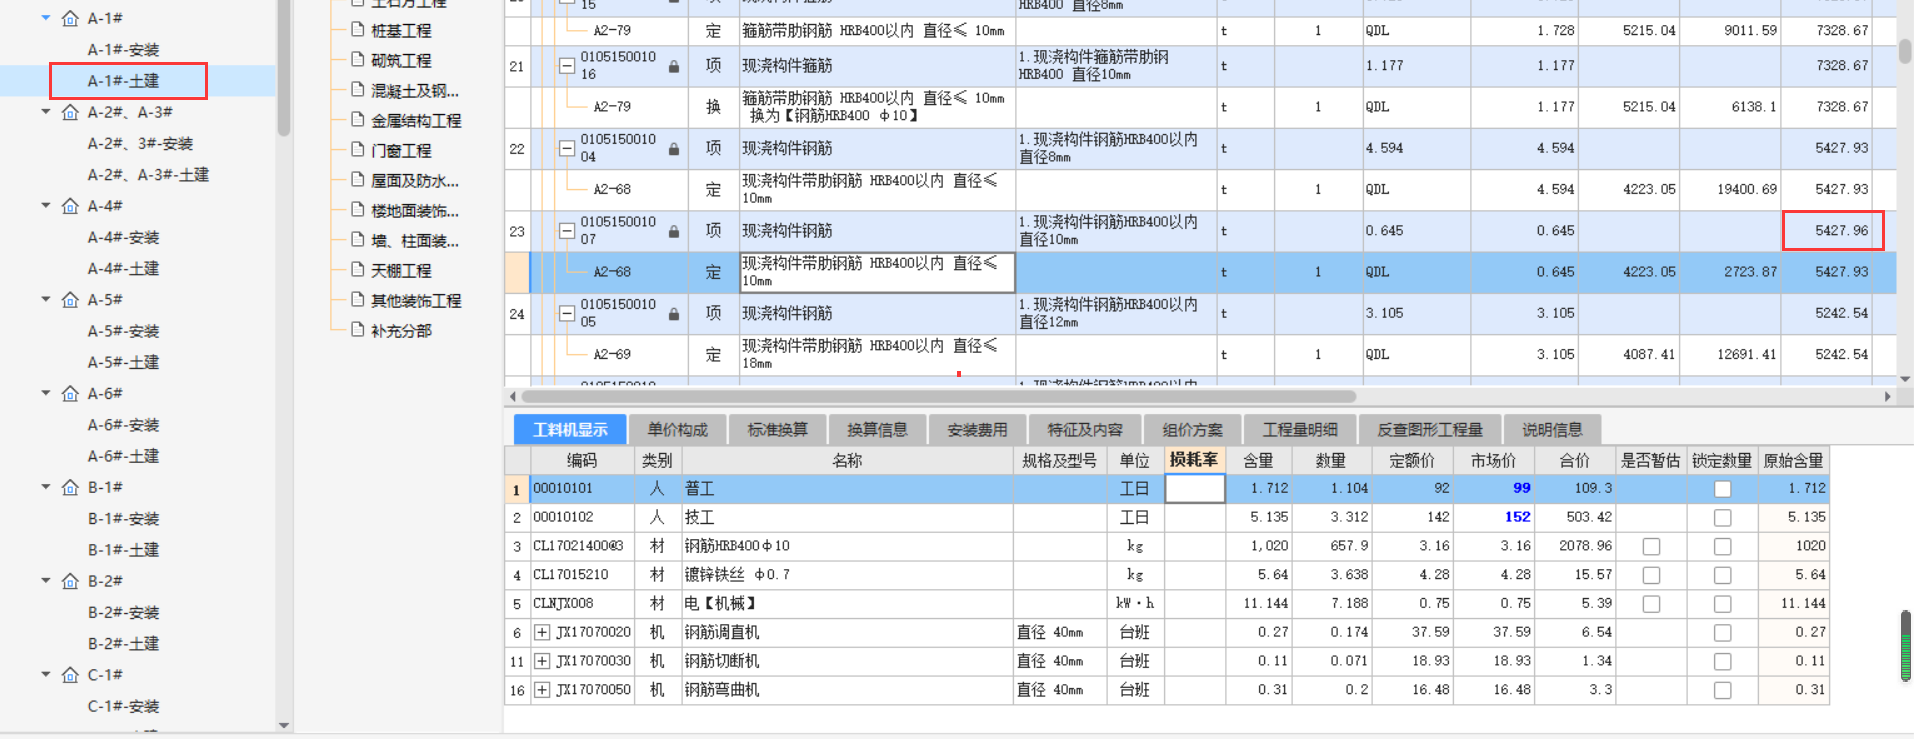Image resolution: width=1914 pixels, height=739 pixels.
Task: Click the document icon for 其他装饰工程
Action: (x=358, y=300)
